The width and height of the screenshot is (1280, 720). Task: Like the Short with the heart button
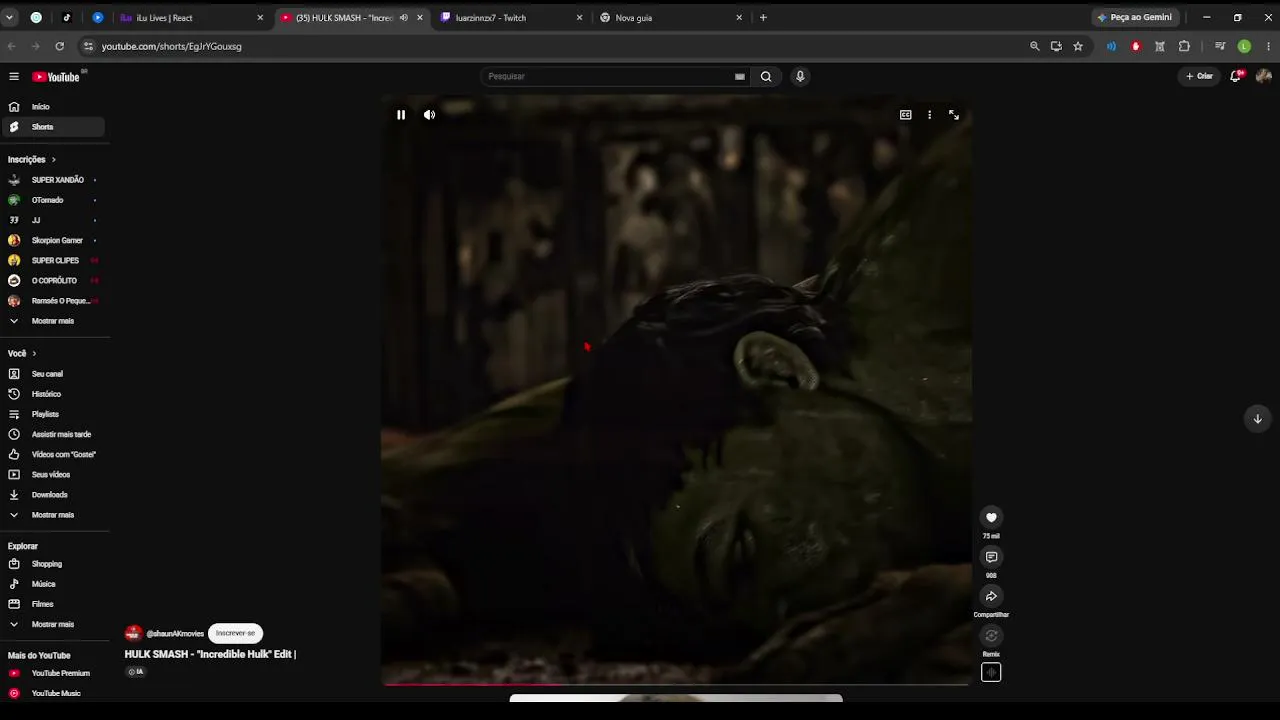coord(991,517)
